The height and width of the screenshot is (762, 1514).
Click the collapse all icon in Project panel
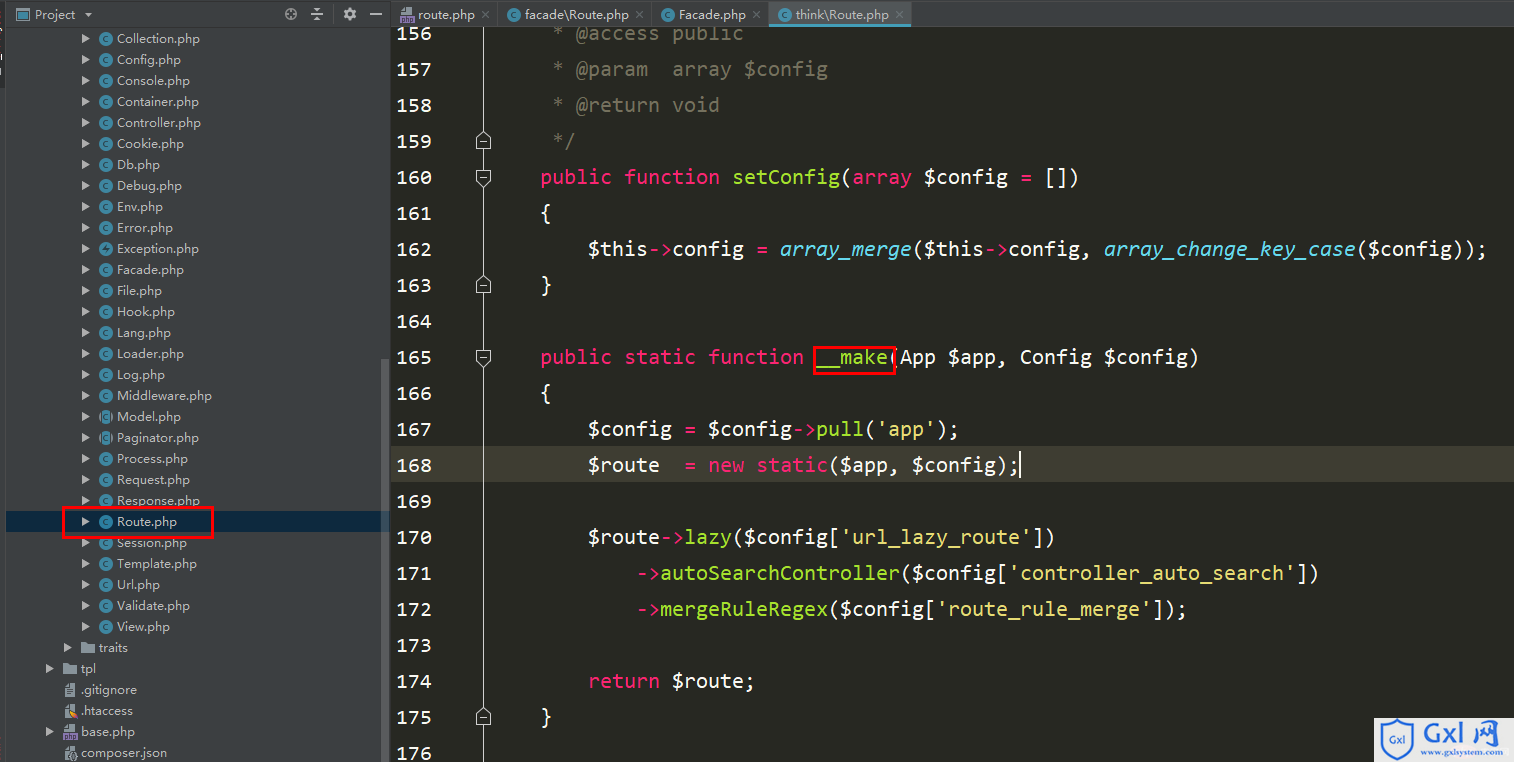[317, 14]
